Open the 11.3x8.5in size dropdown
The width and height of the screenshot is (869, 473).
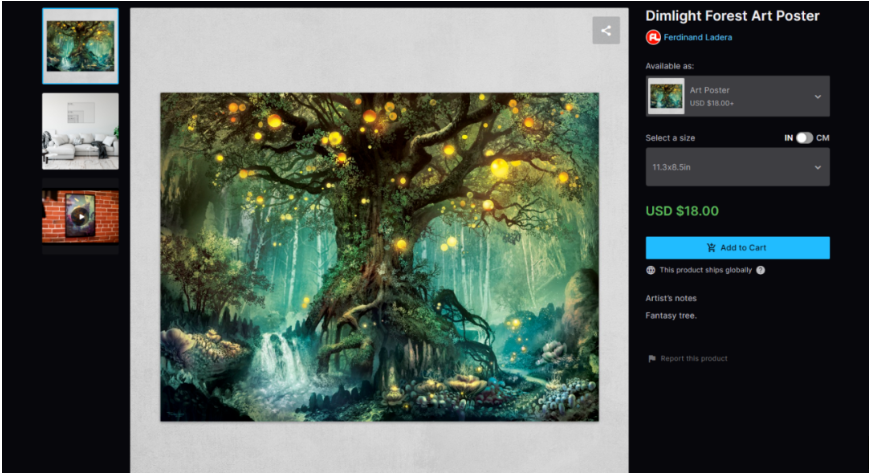pos(737,167)
